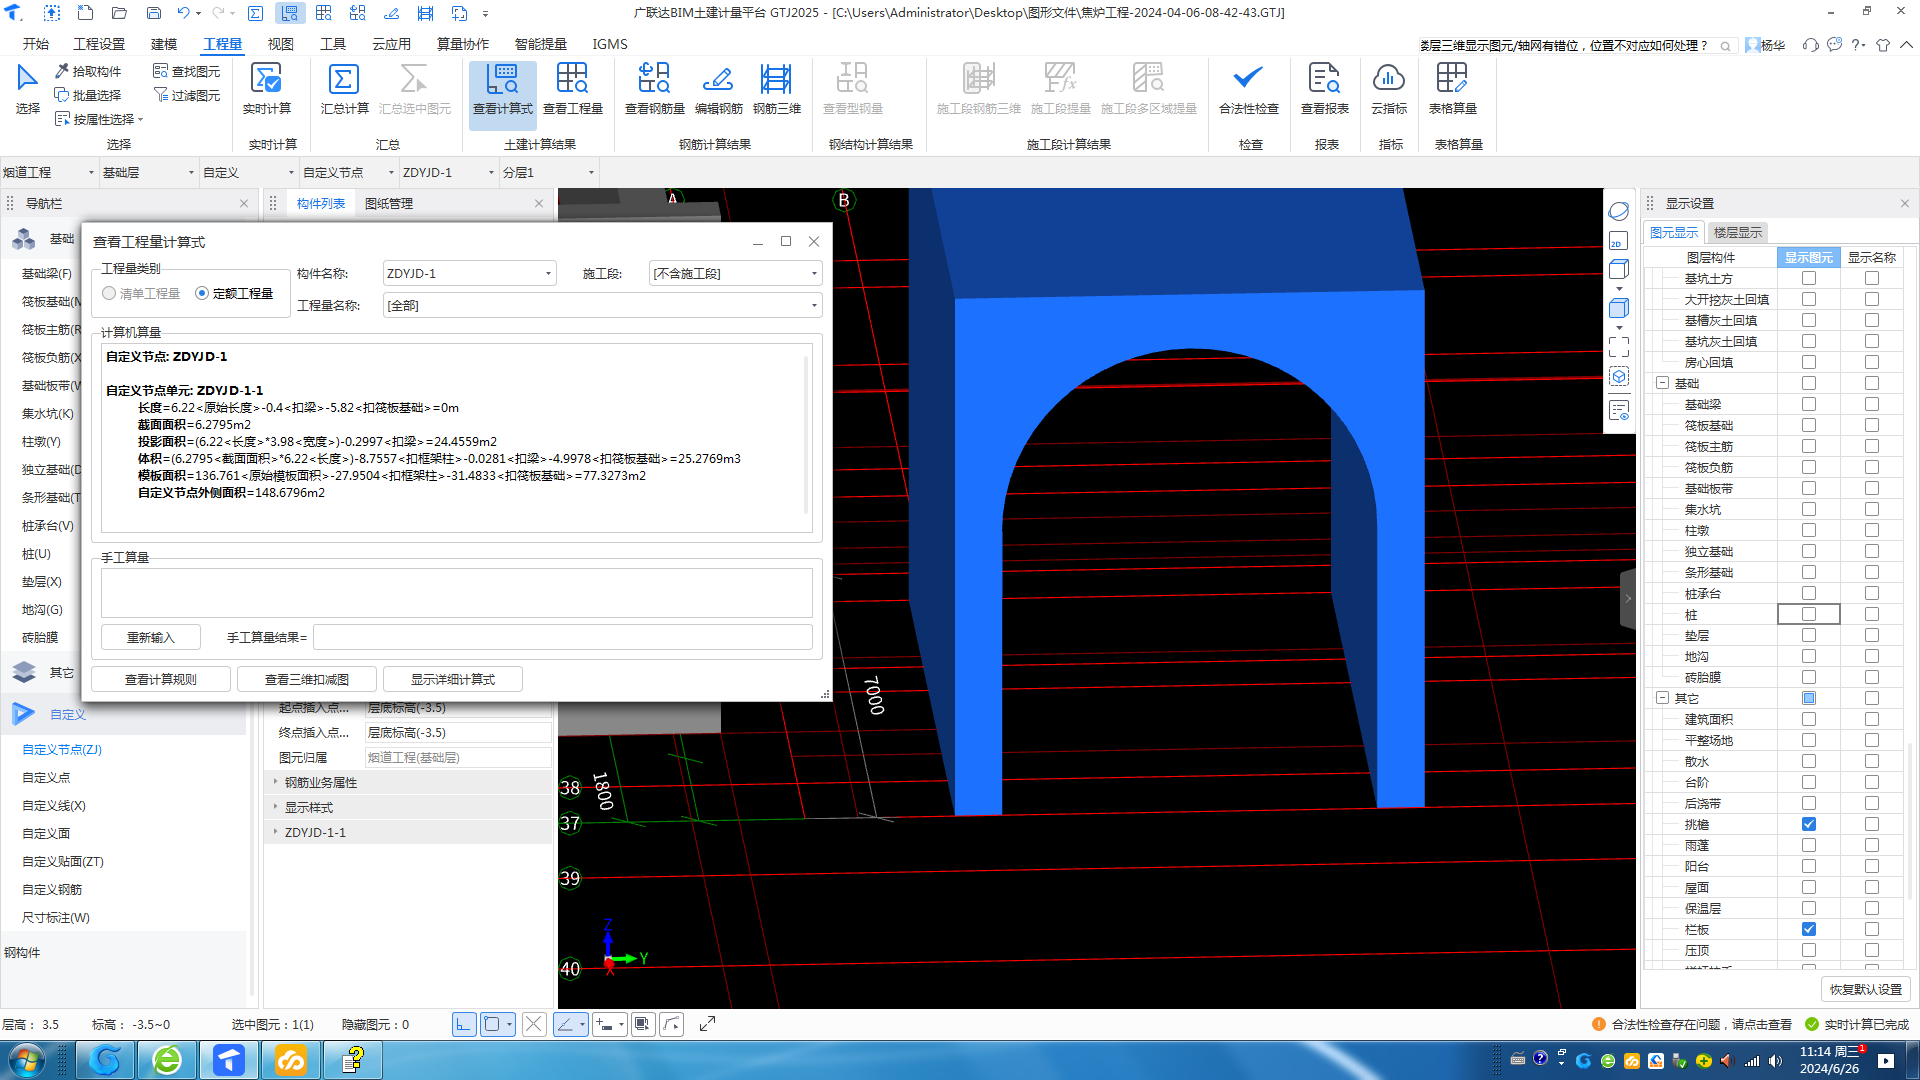Enable 显示图元 for 基坑土方

[x=1809, y=278]
